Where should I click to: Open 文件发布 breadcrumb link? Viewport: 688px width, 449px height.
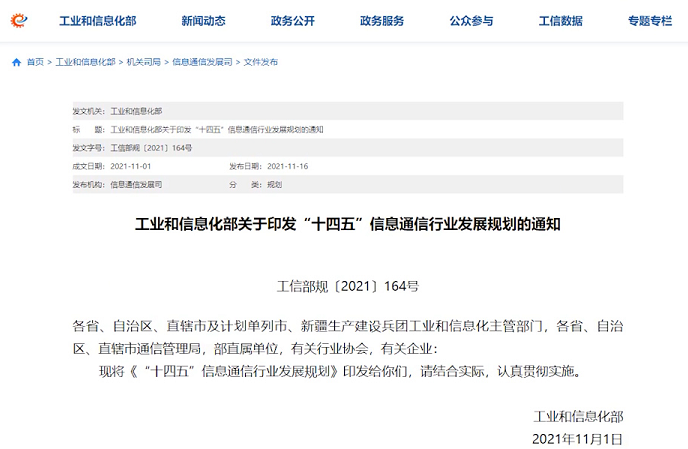point(261,62)
